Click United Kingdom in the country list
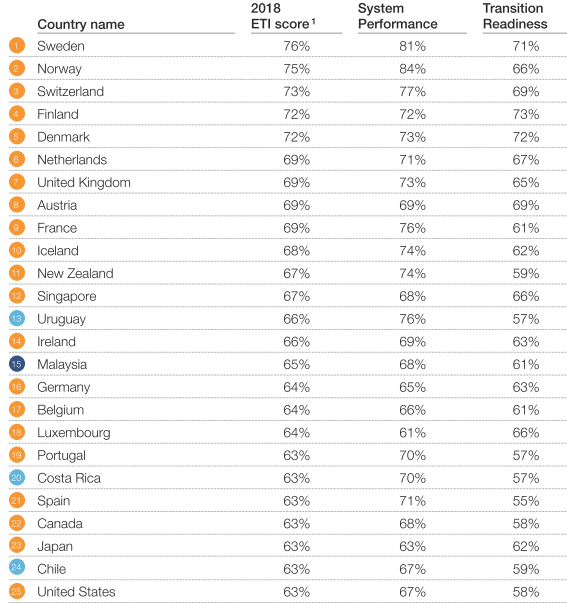Screen dimensions: 567x603 (84, 182)
